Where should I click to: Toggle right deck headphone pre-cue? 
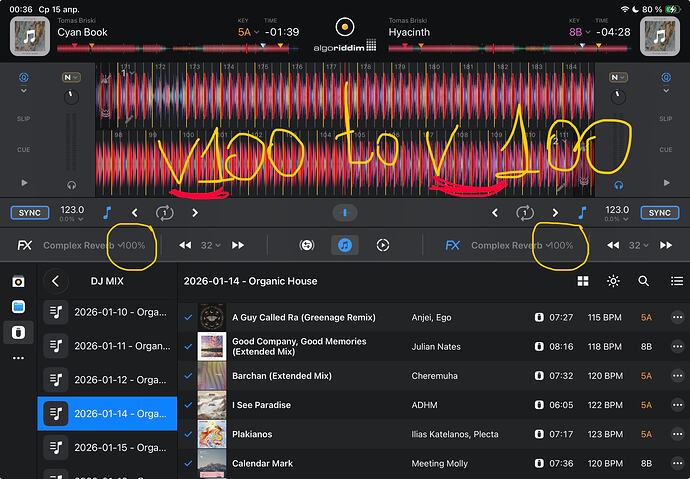[x=618, y=186]
